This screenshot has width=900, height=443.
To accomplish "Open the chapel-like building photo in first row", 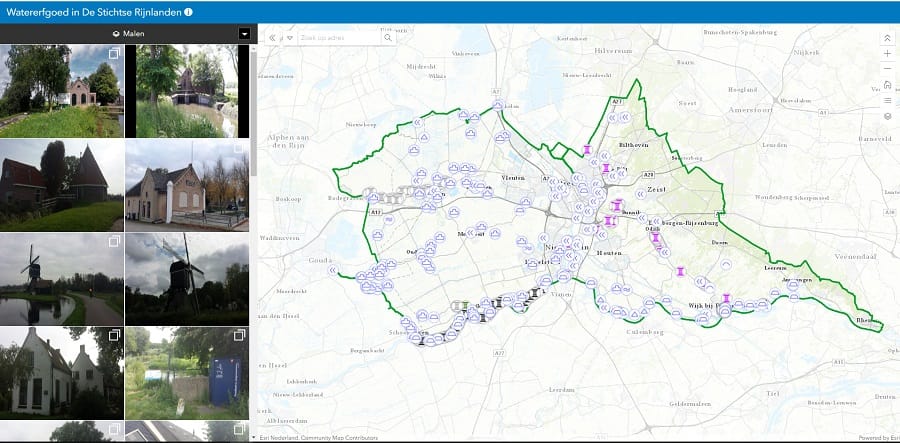I will point(61,91).
